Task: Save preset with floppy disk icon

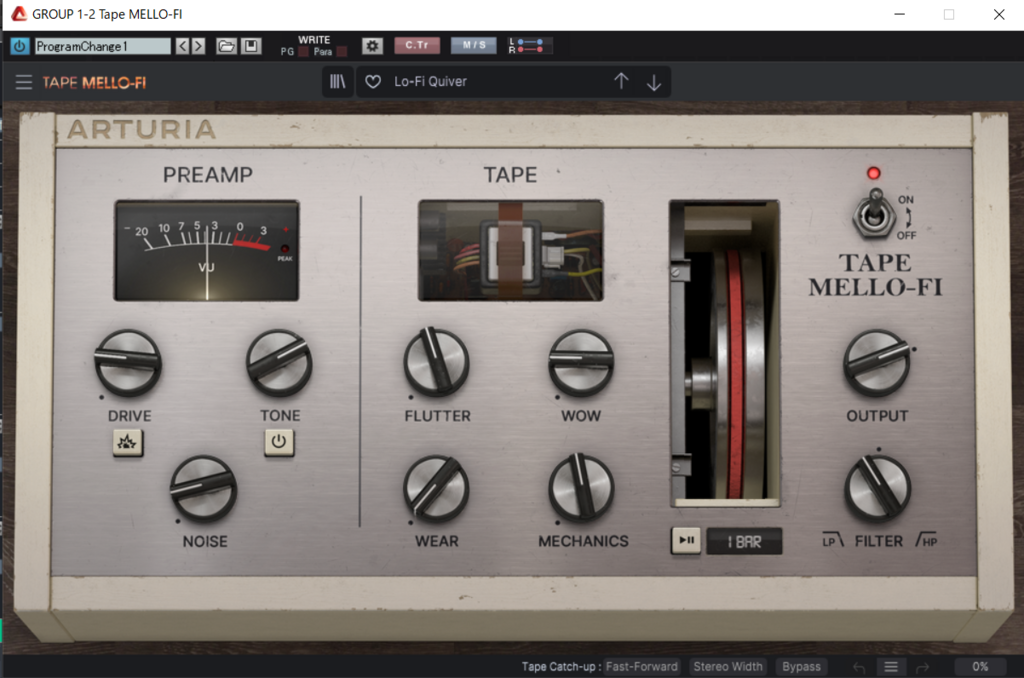Action: coord(251,46)
